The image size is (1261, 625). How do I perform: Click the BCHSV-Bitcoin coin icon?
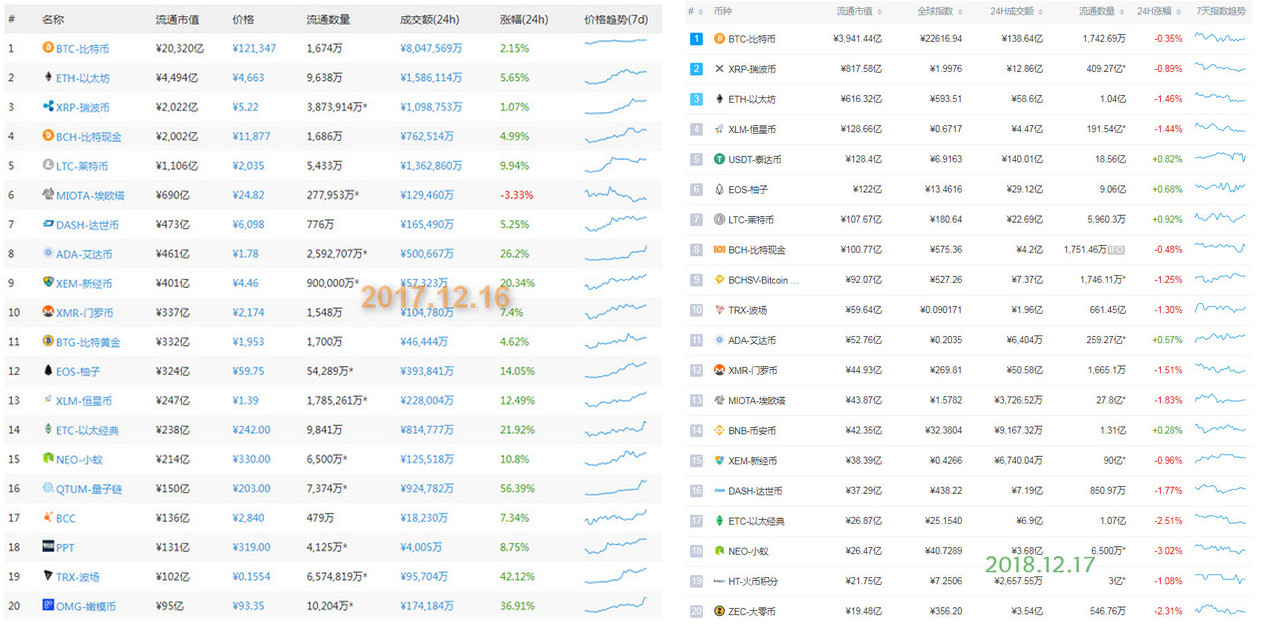click(720, 280)
